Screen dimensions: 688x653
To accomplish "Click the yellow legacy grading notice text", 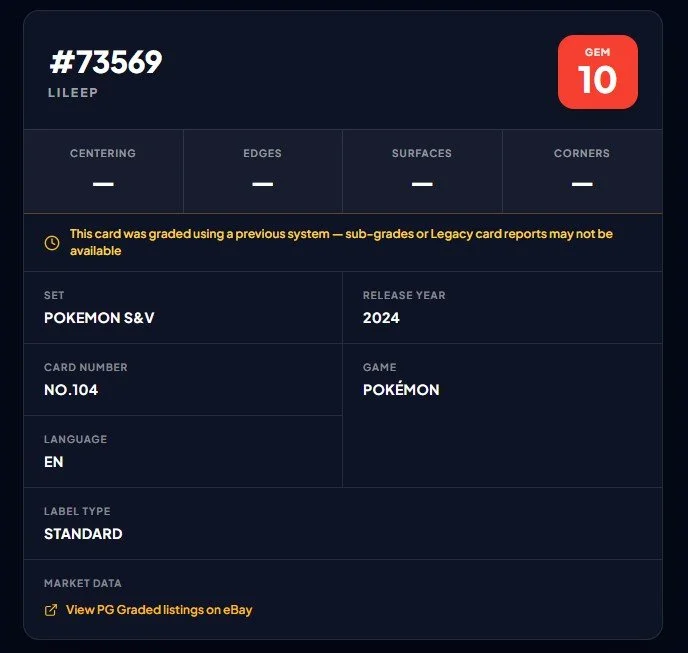I will click(x=341, y=242).
